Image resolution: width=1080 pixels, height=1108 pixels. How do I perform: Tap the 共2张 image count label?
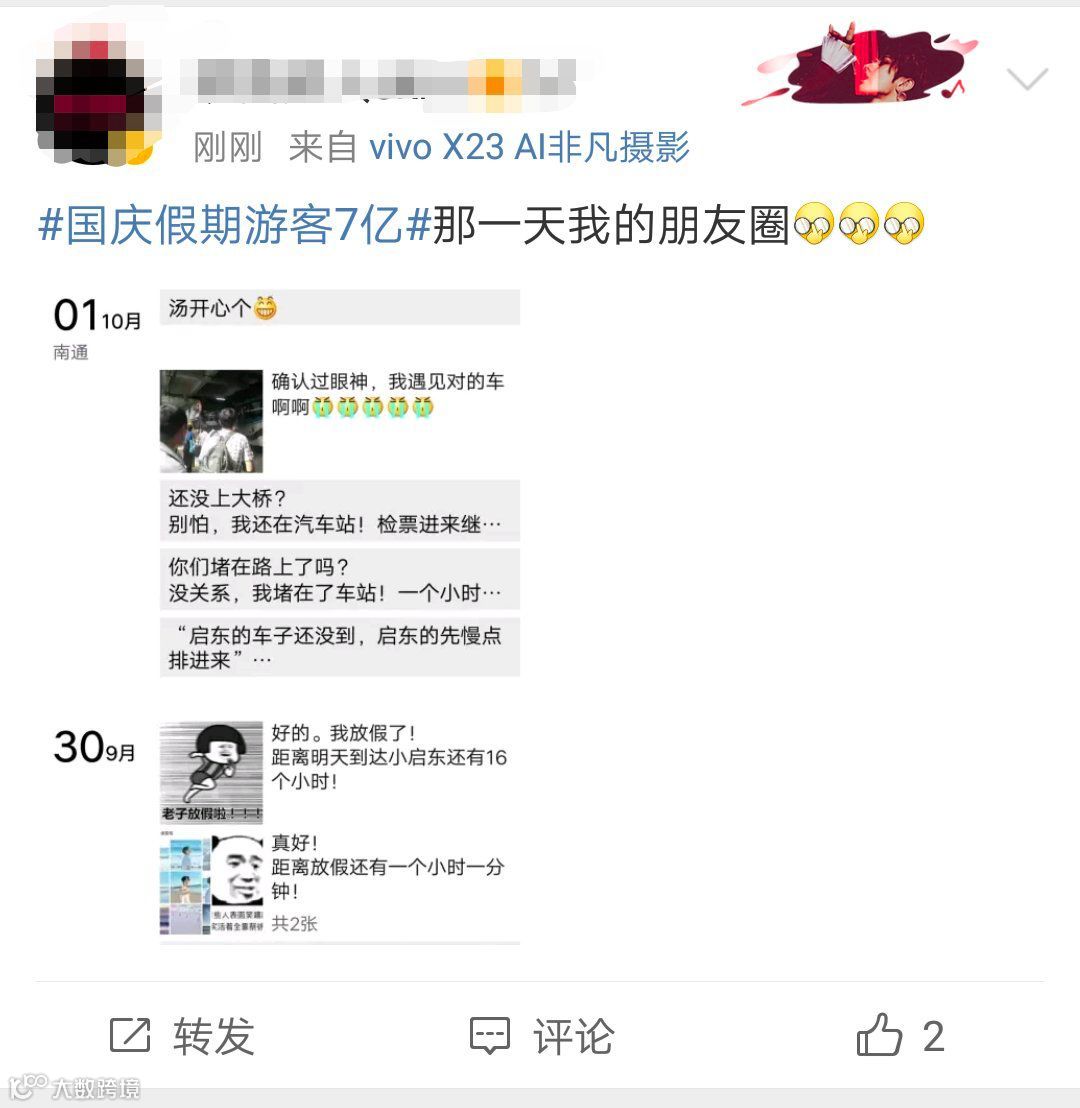point(294,924)
